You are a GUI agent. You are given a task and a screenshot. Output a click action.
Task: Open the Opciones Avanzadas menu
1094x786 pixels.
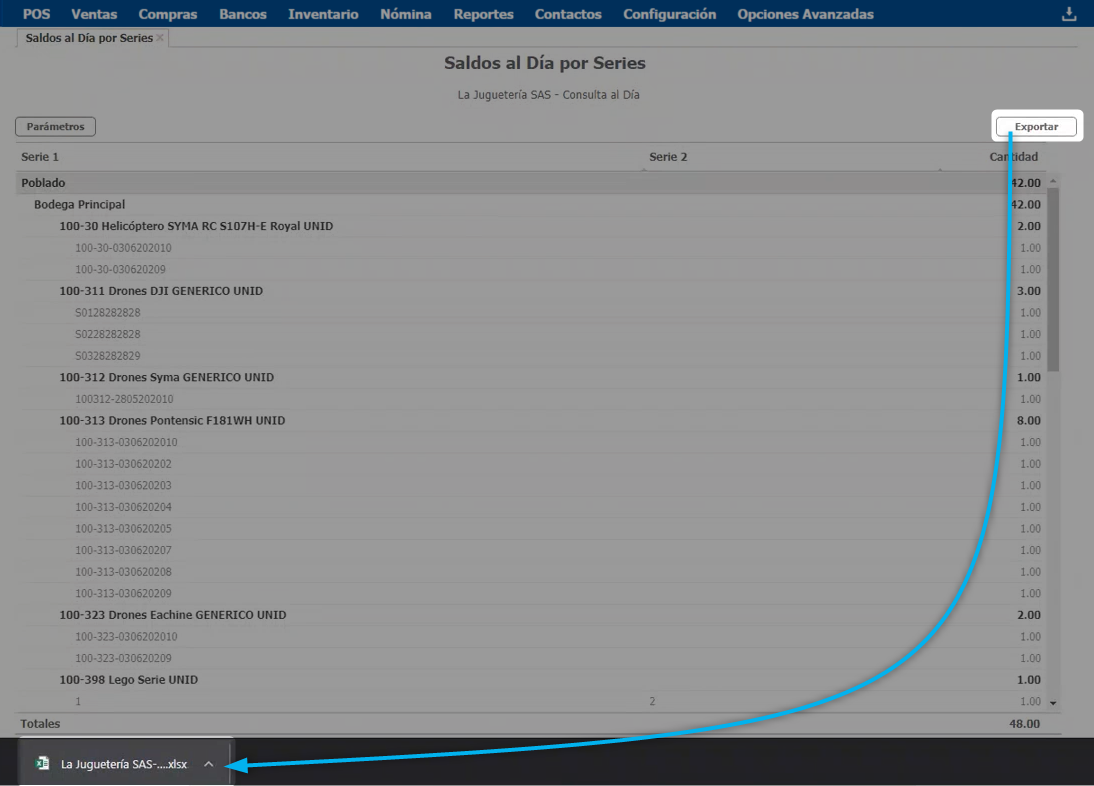pos(805,14)
